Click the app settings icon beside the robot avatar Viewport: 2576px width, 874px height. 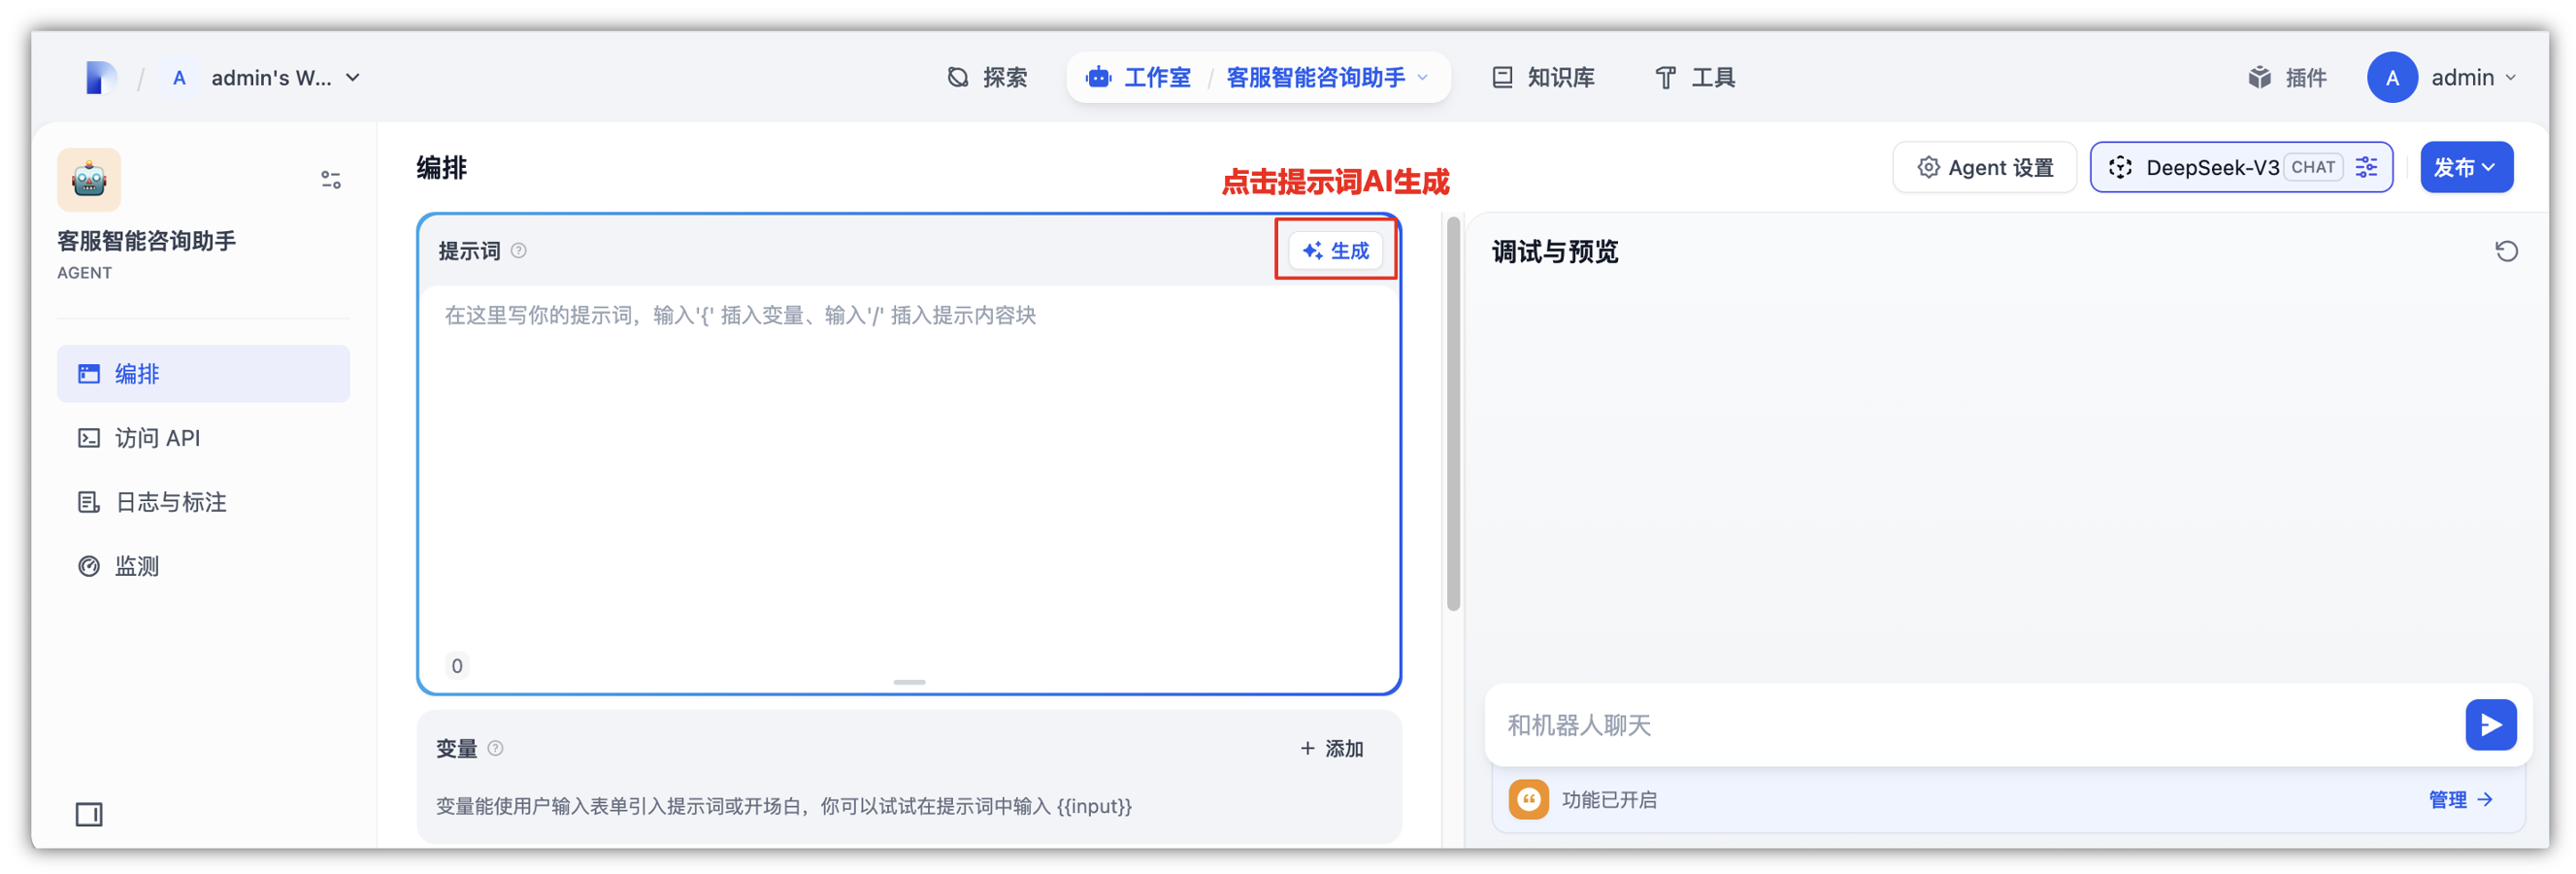tap(330, 178)
